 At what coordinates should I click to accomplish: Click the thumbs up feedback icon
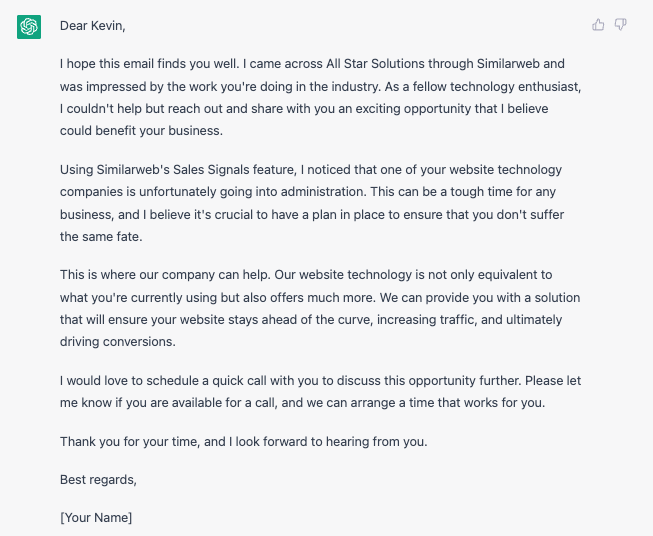point(598,25)
